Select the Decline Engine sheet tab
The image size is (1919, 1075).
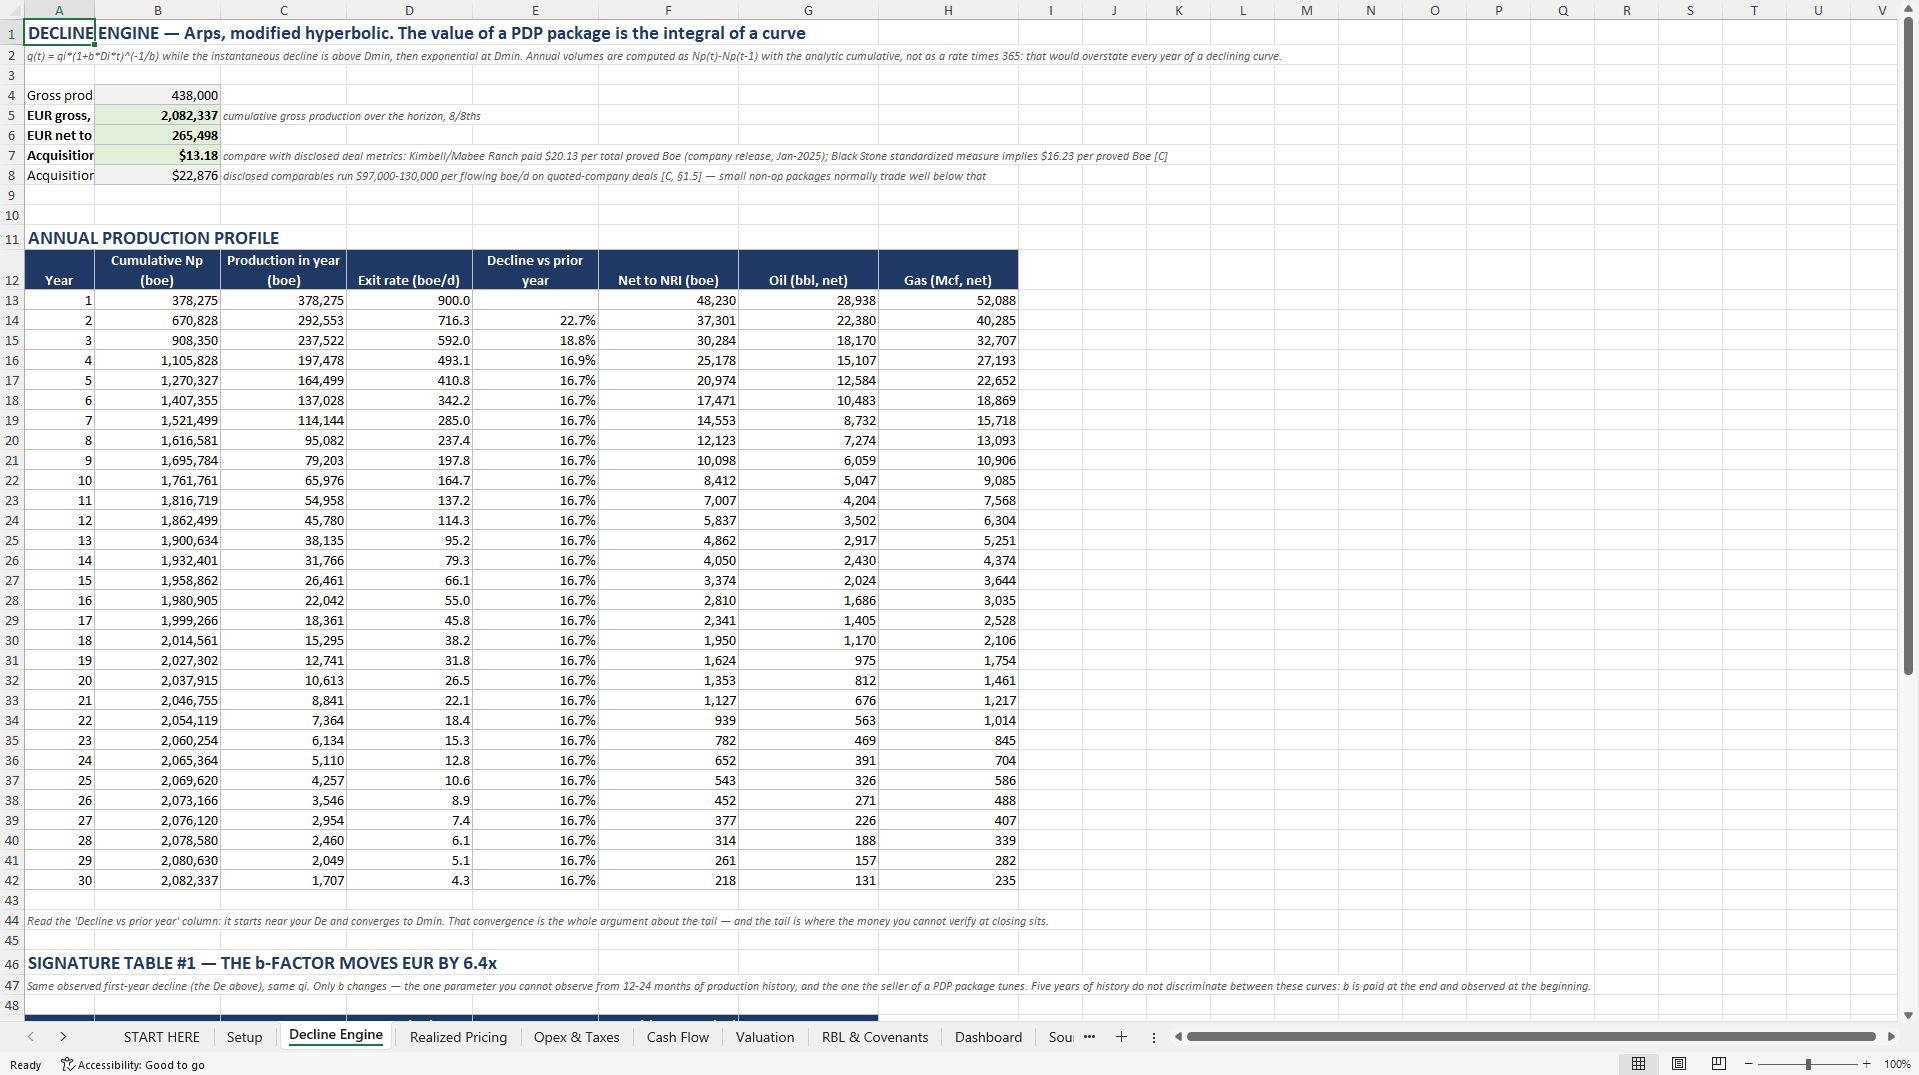[x=336, y=1036]
